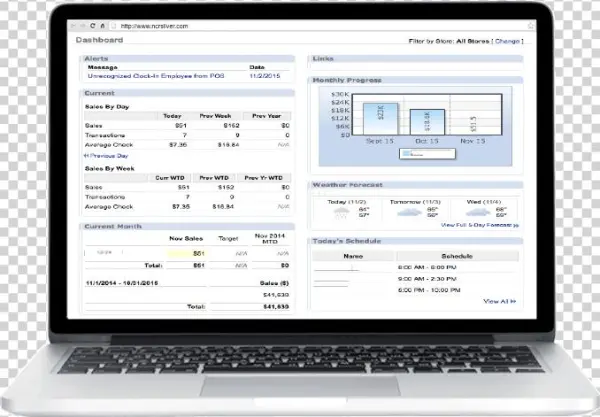Click the Links panel header
The image size is (600, 417).
(323, 59)
